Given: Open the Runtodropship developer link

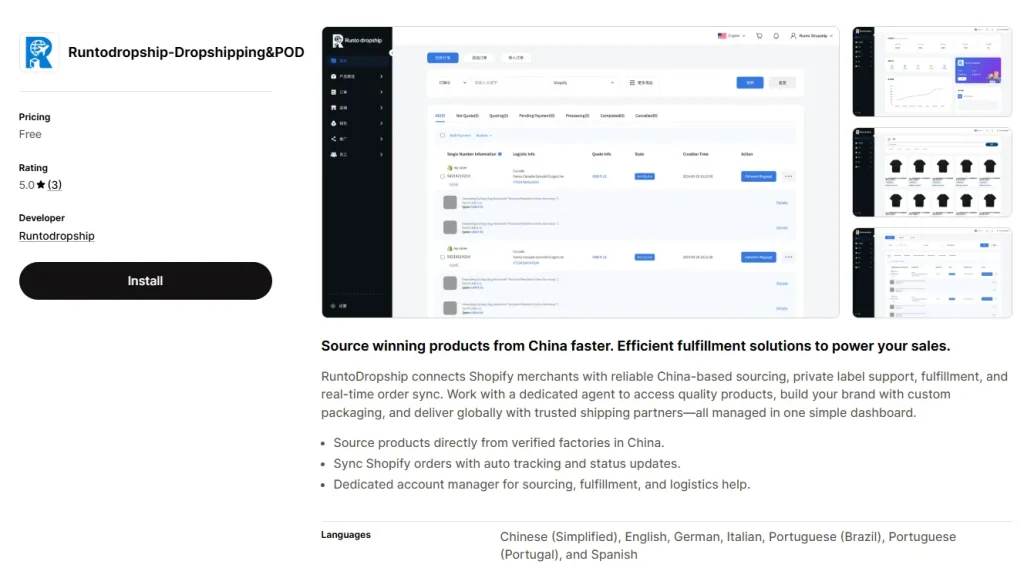Looking at the screenshot, I should point(57,236).
